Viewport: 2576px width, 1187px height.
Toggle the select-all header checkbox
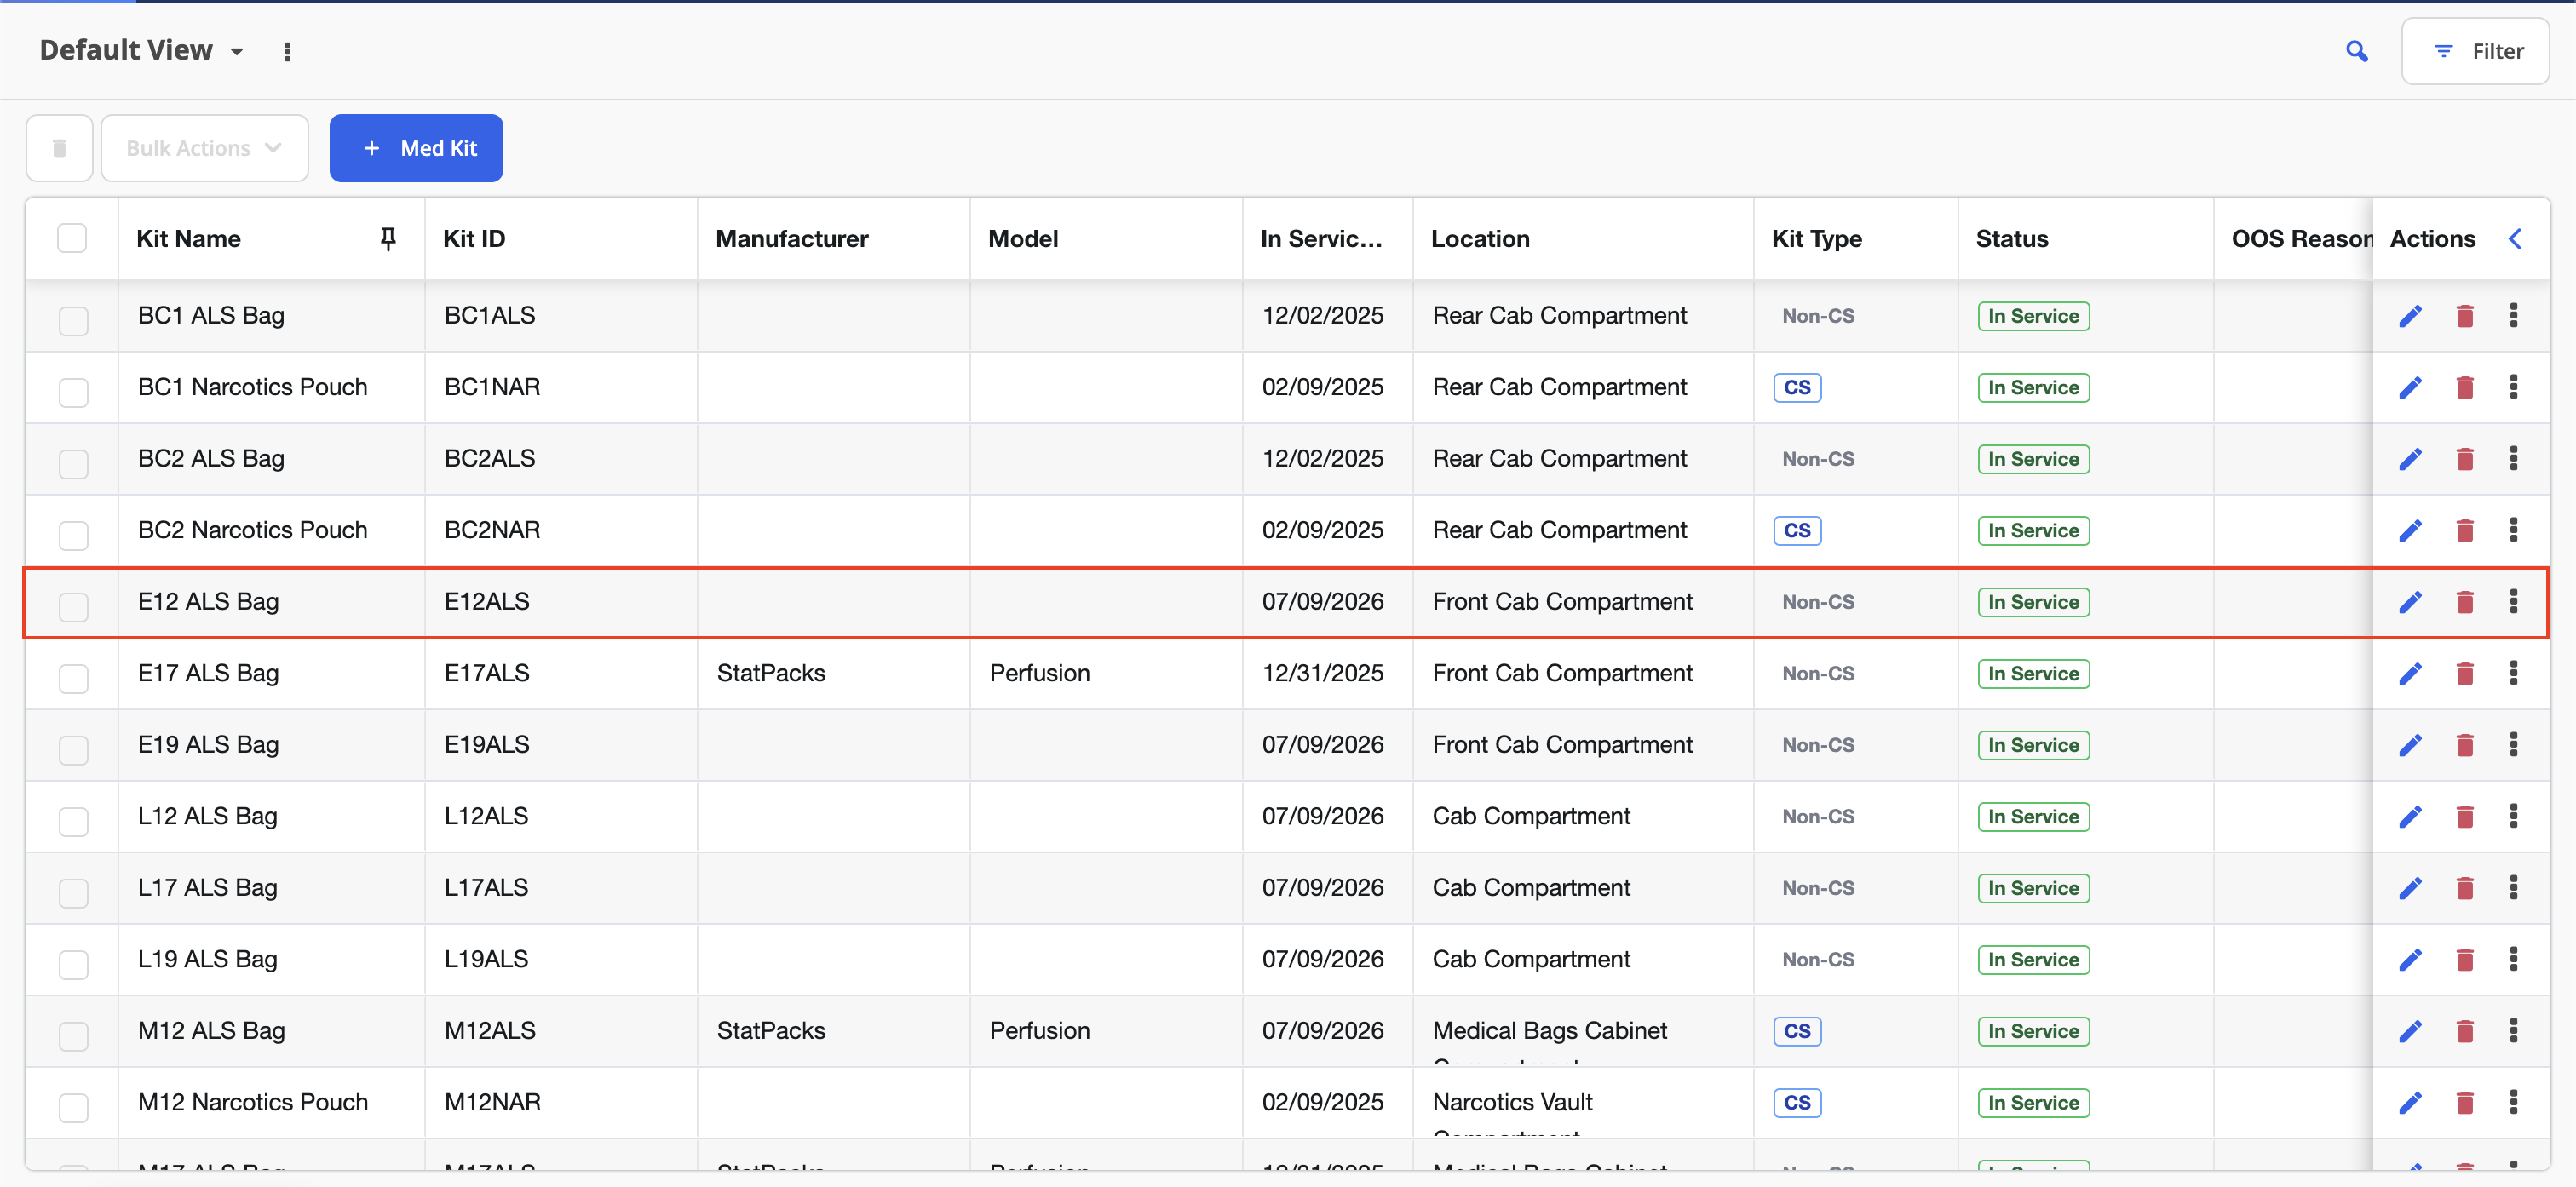point(72,238)
